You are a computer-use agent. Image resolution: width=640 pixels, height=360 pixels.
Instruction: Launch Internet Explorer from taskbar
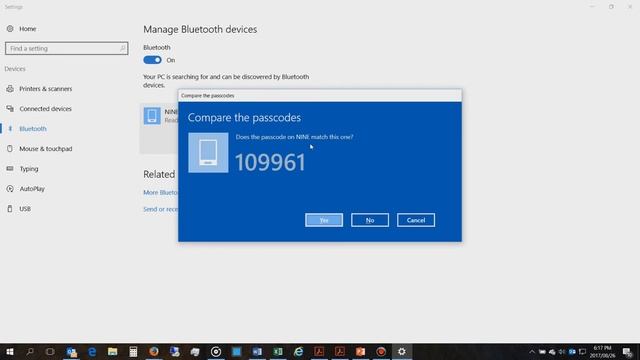tap(298, 351)
